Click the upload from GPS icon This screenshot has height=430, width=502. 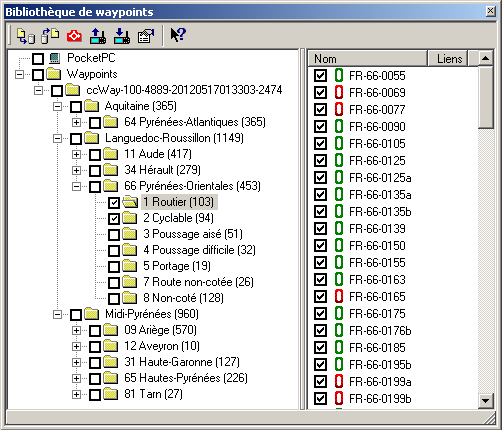[98, 36]
